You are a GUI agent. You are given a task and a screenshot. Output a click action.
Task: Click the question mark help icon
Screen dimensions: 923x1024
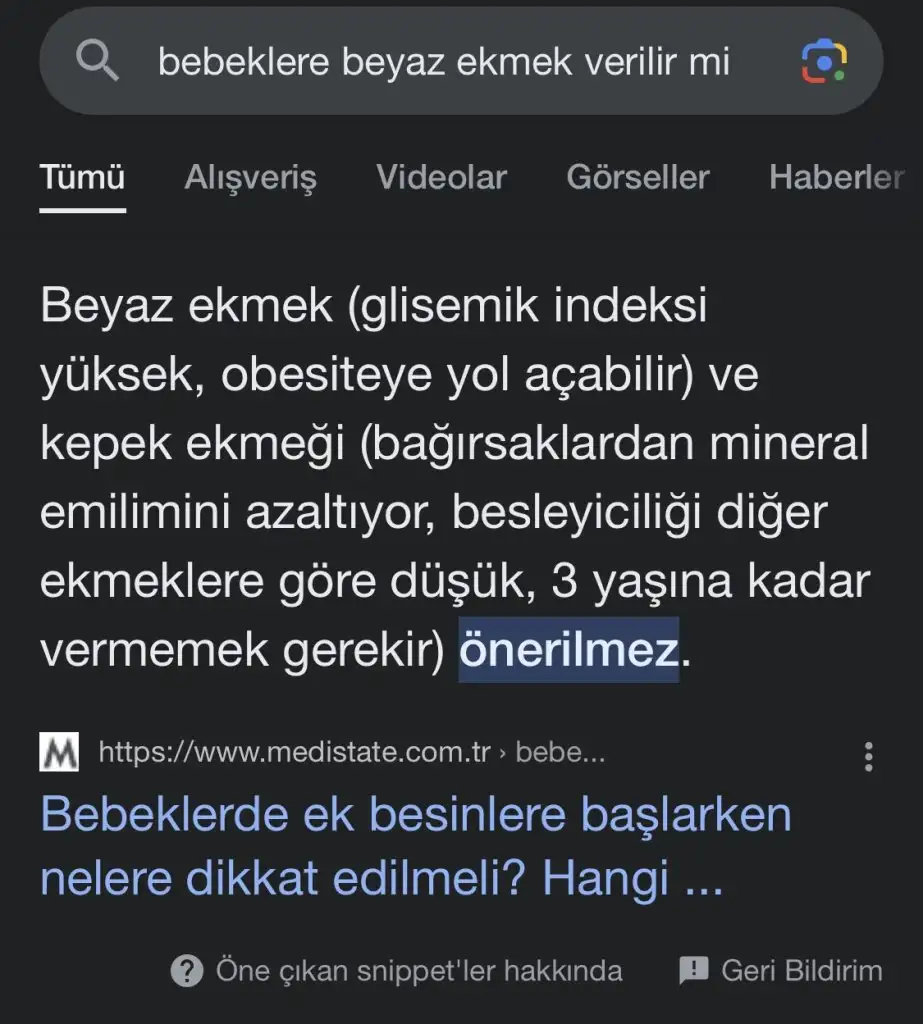click(187, 970)
